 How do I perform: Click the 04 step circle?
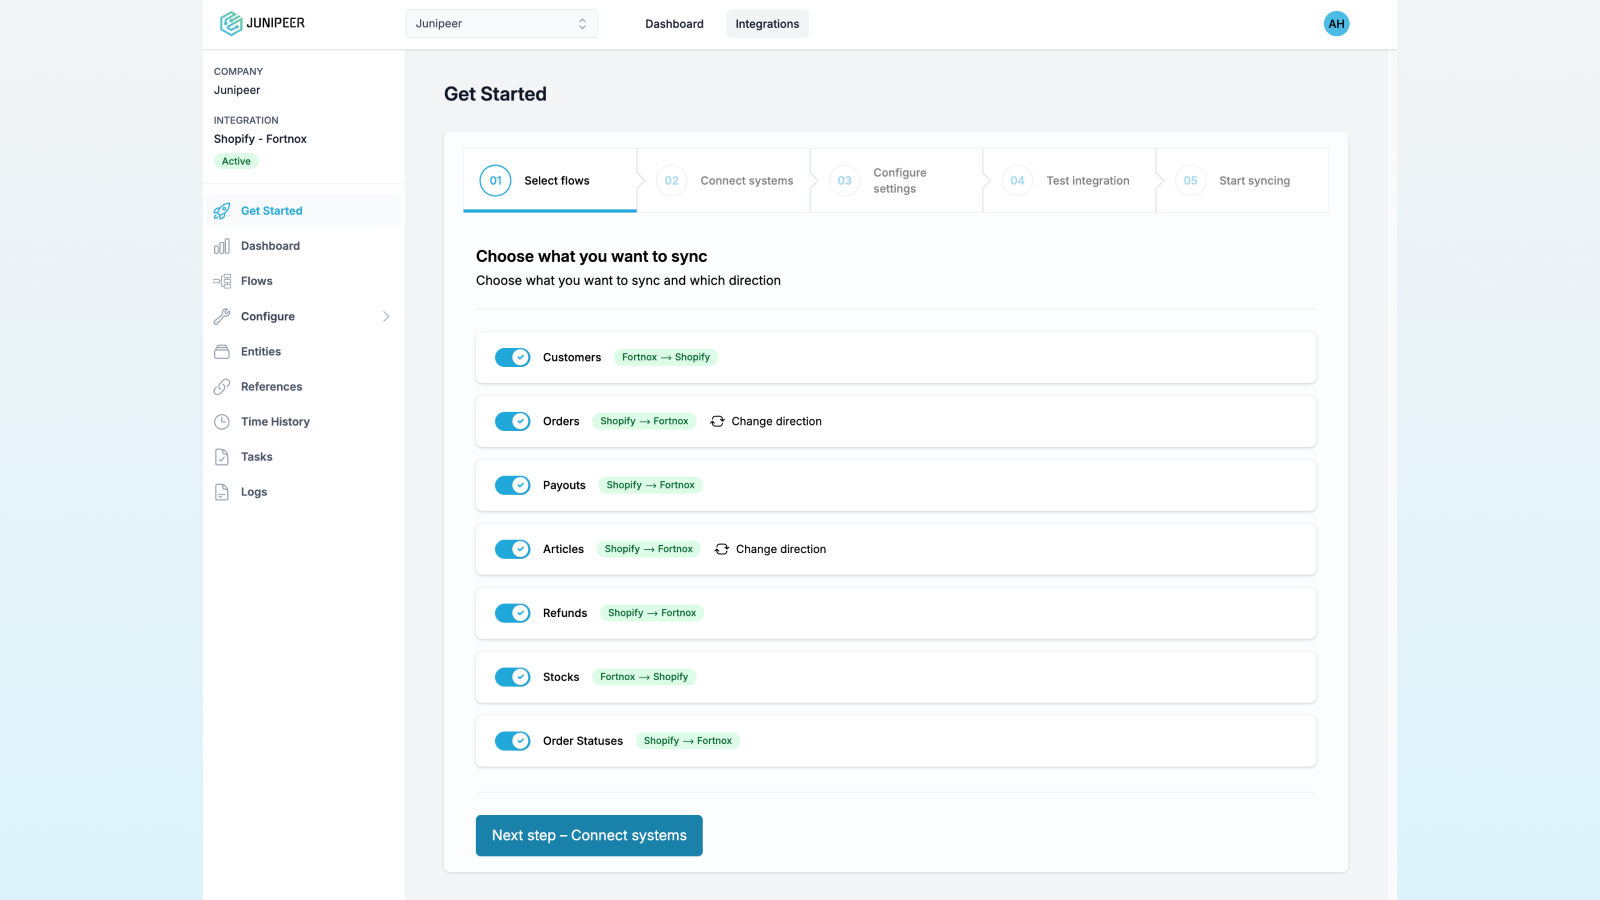[1017, 181]
